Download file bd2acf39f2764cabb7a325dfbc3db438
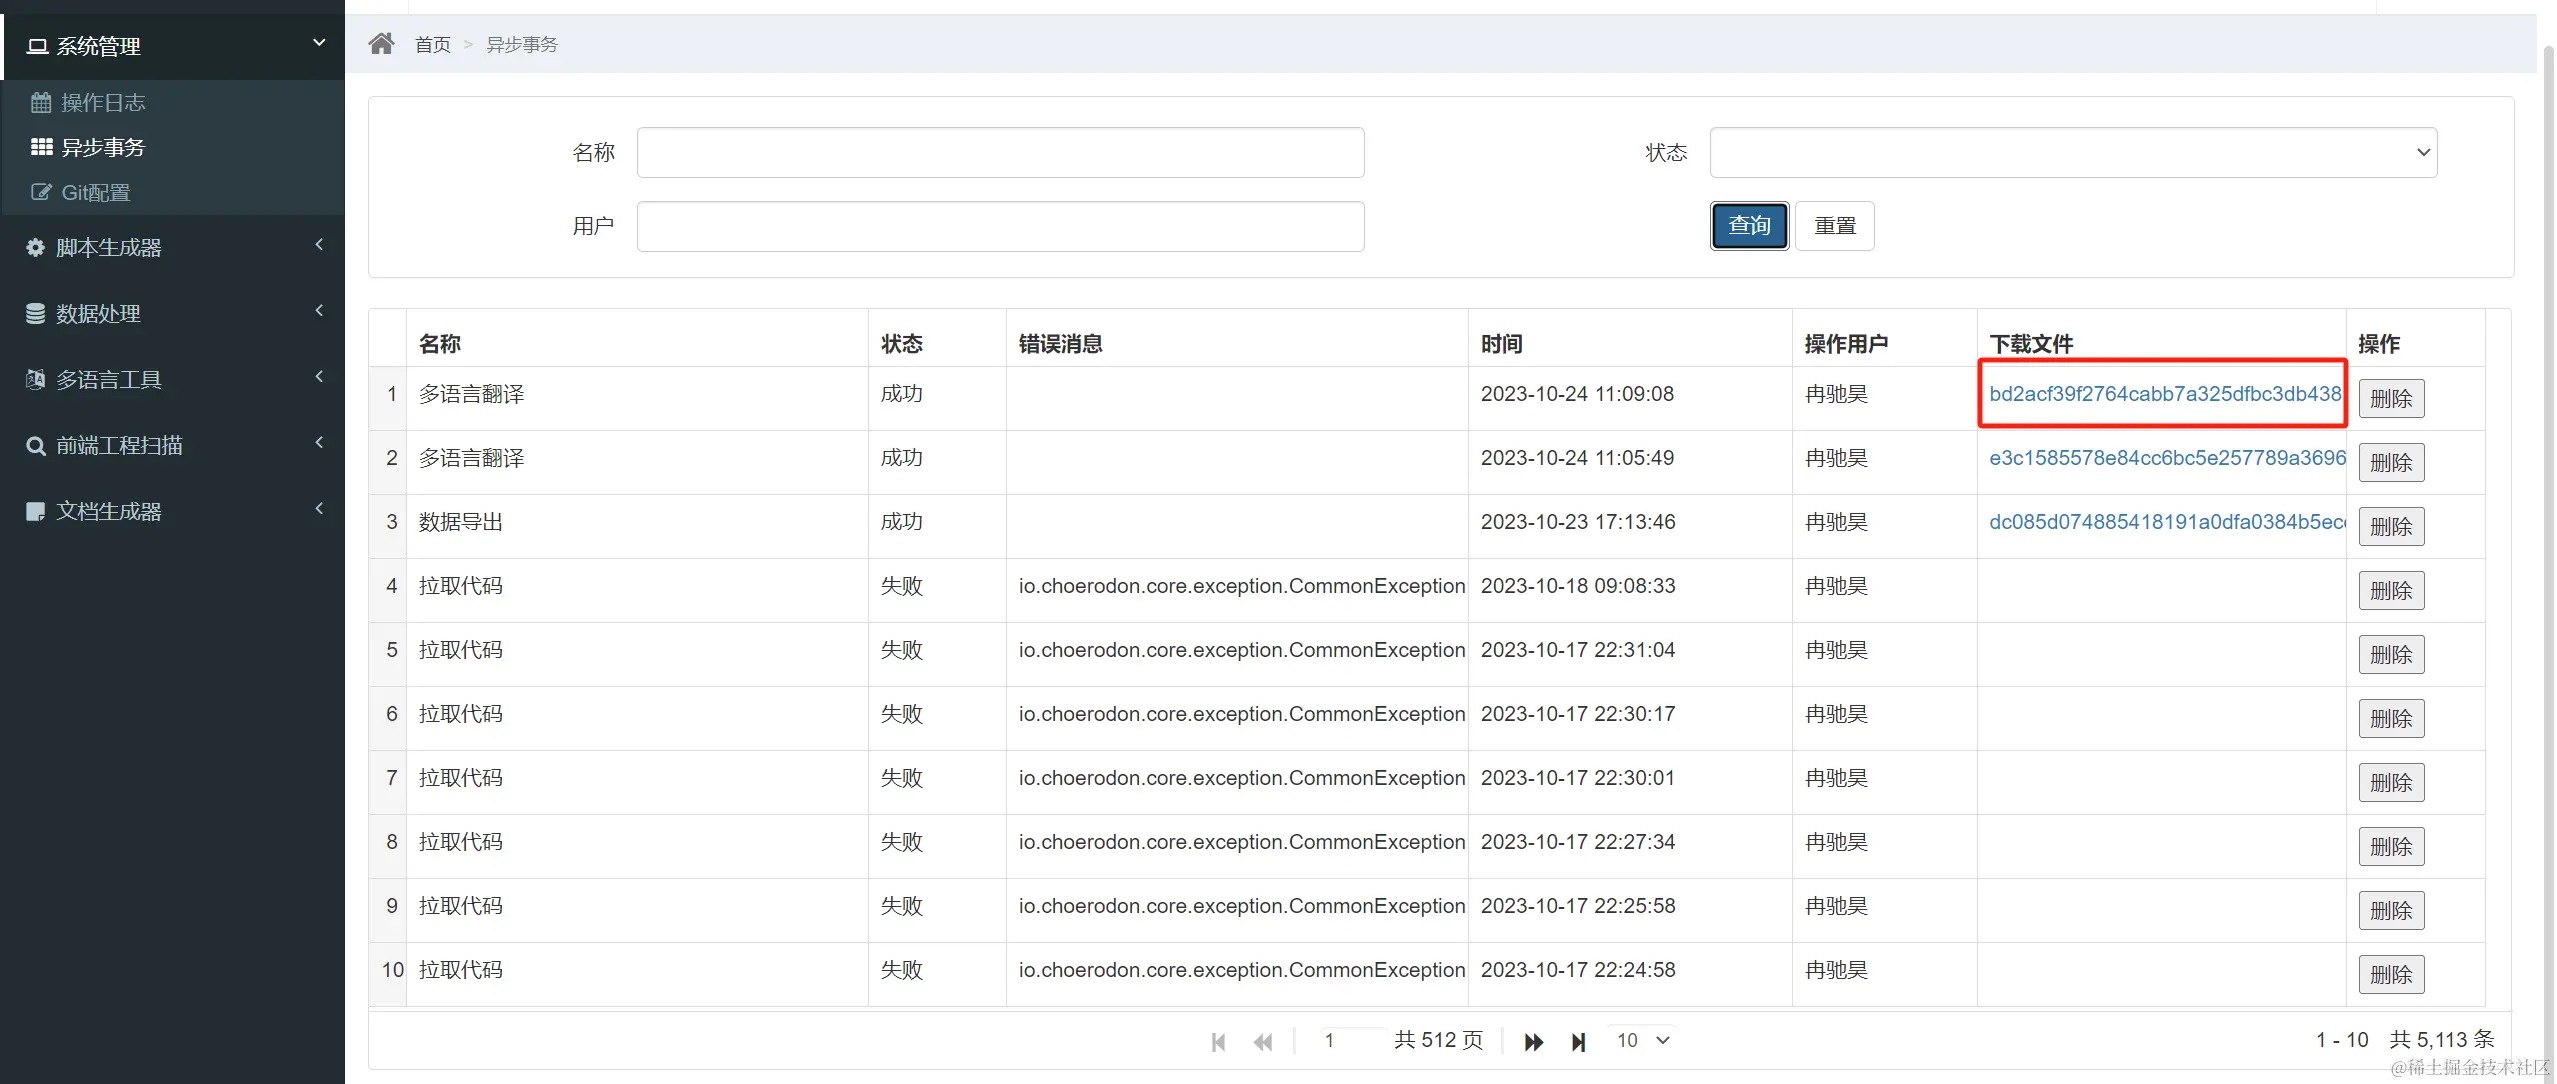 point(2164,394)
